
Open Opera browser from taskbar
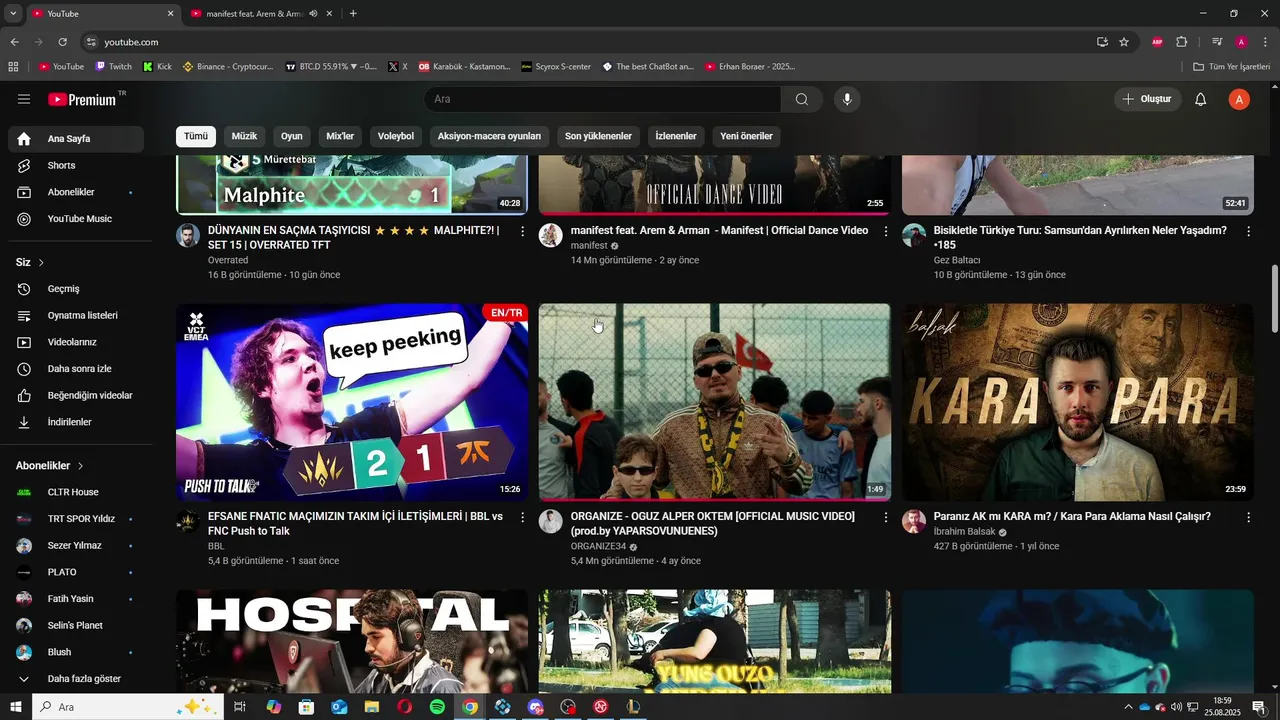click(x=404, y=707)
